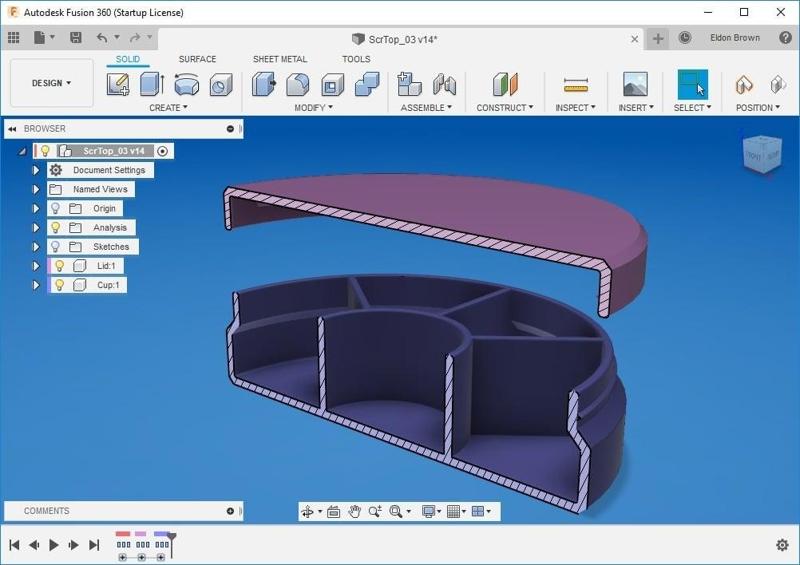The width and height of the screenshot is (800, 565).
Task: Select the Joint tool
Action: [444, 84]
